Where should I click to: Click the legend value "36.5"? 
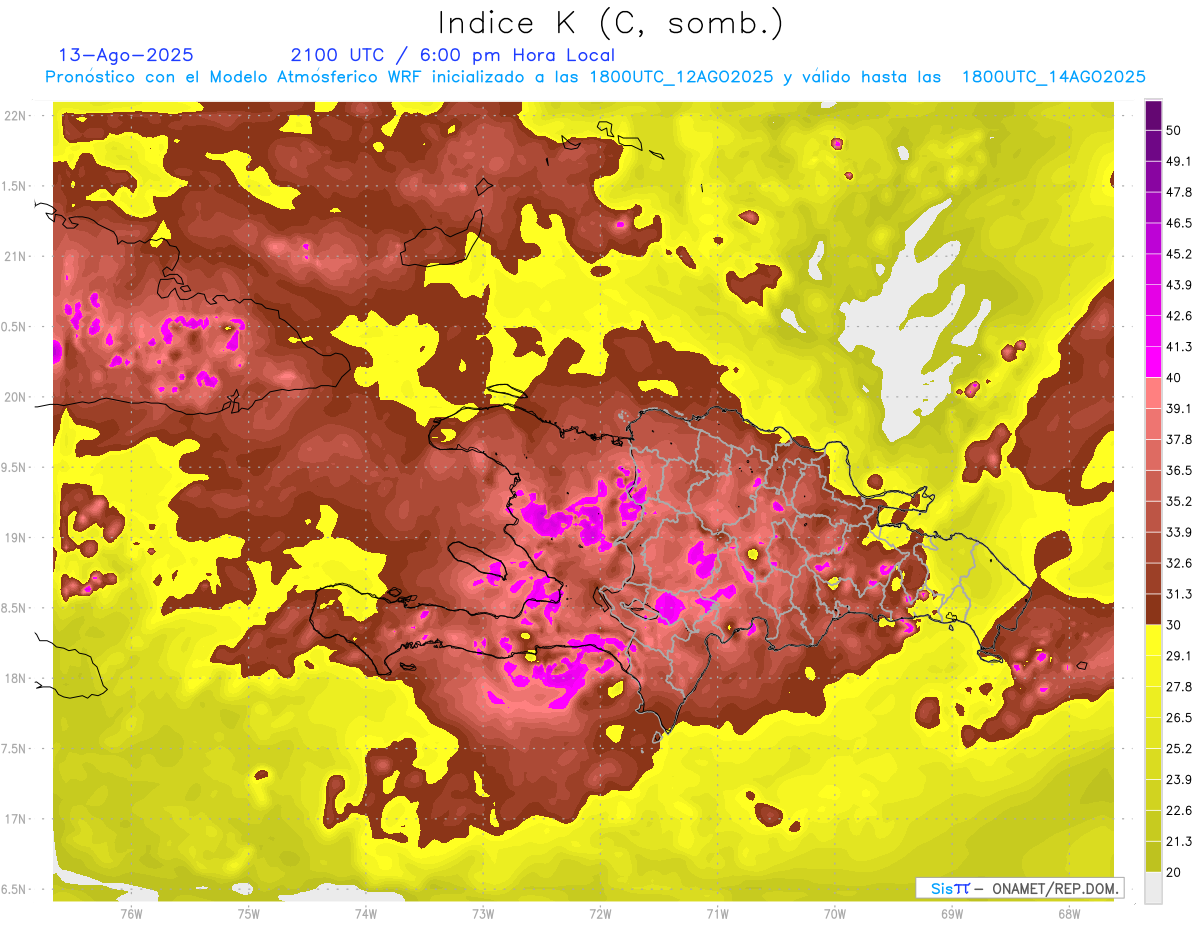(1178, 470)
